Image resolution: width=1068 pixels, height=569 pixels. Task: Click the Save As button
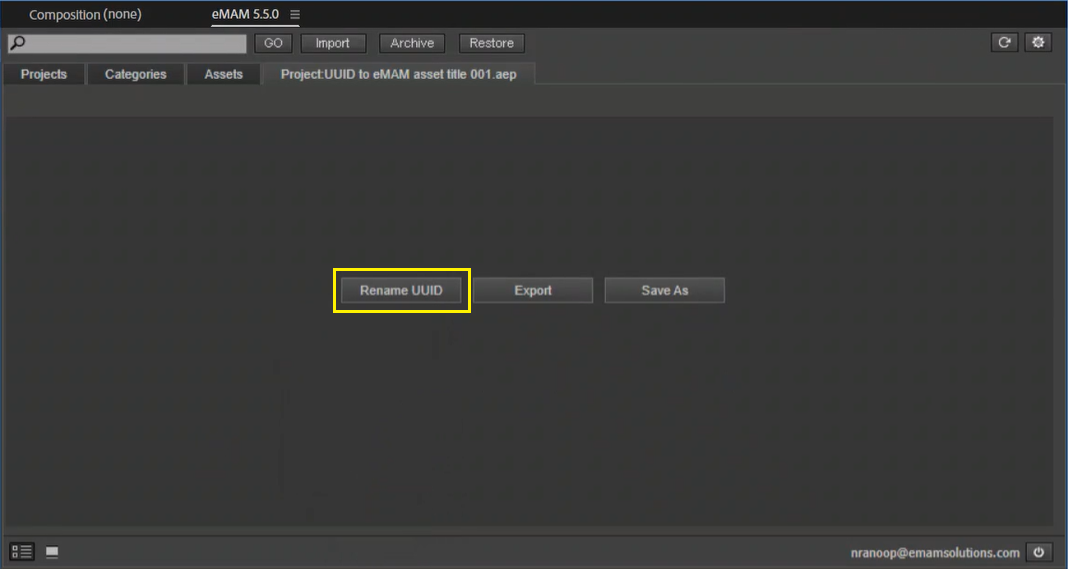[665, 290]
